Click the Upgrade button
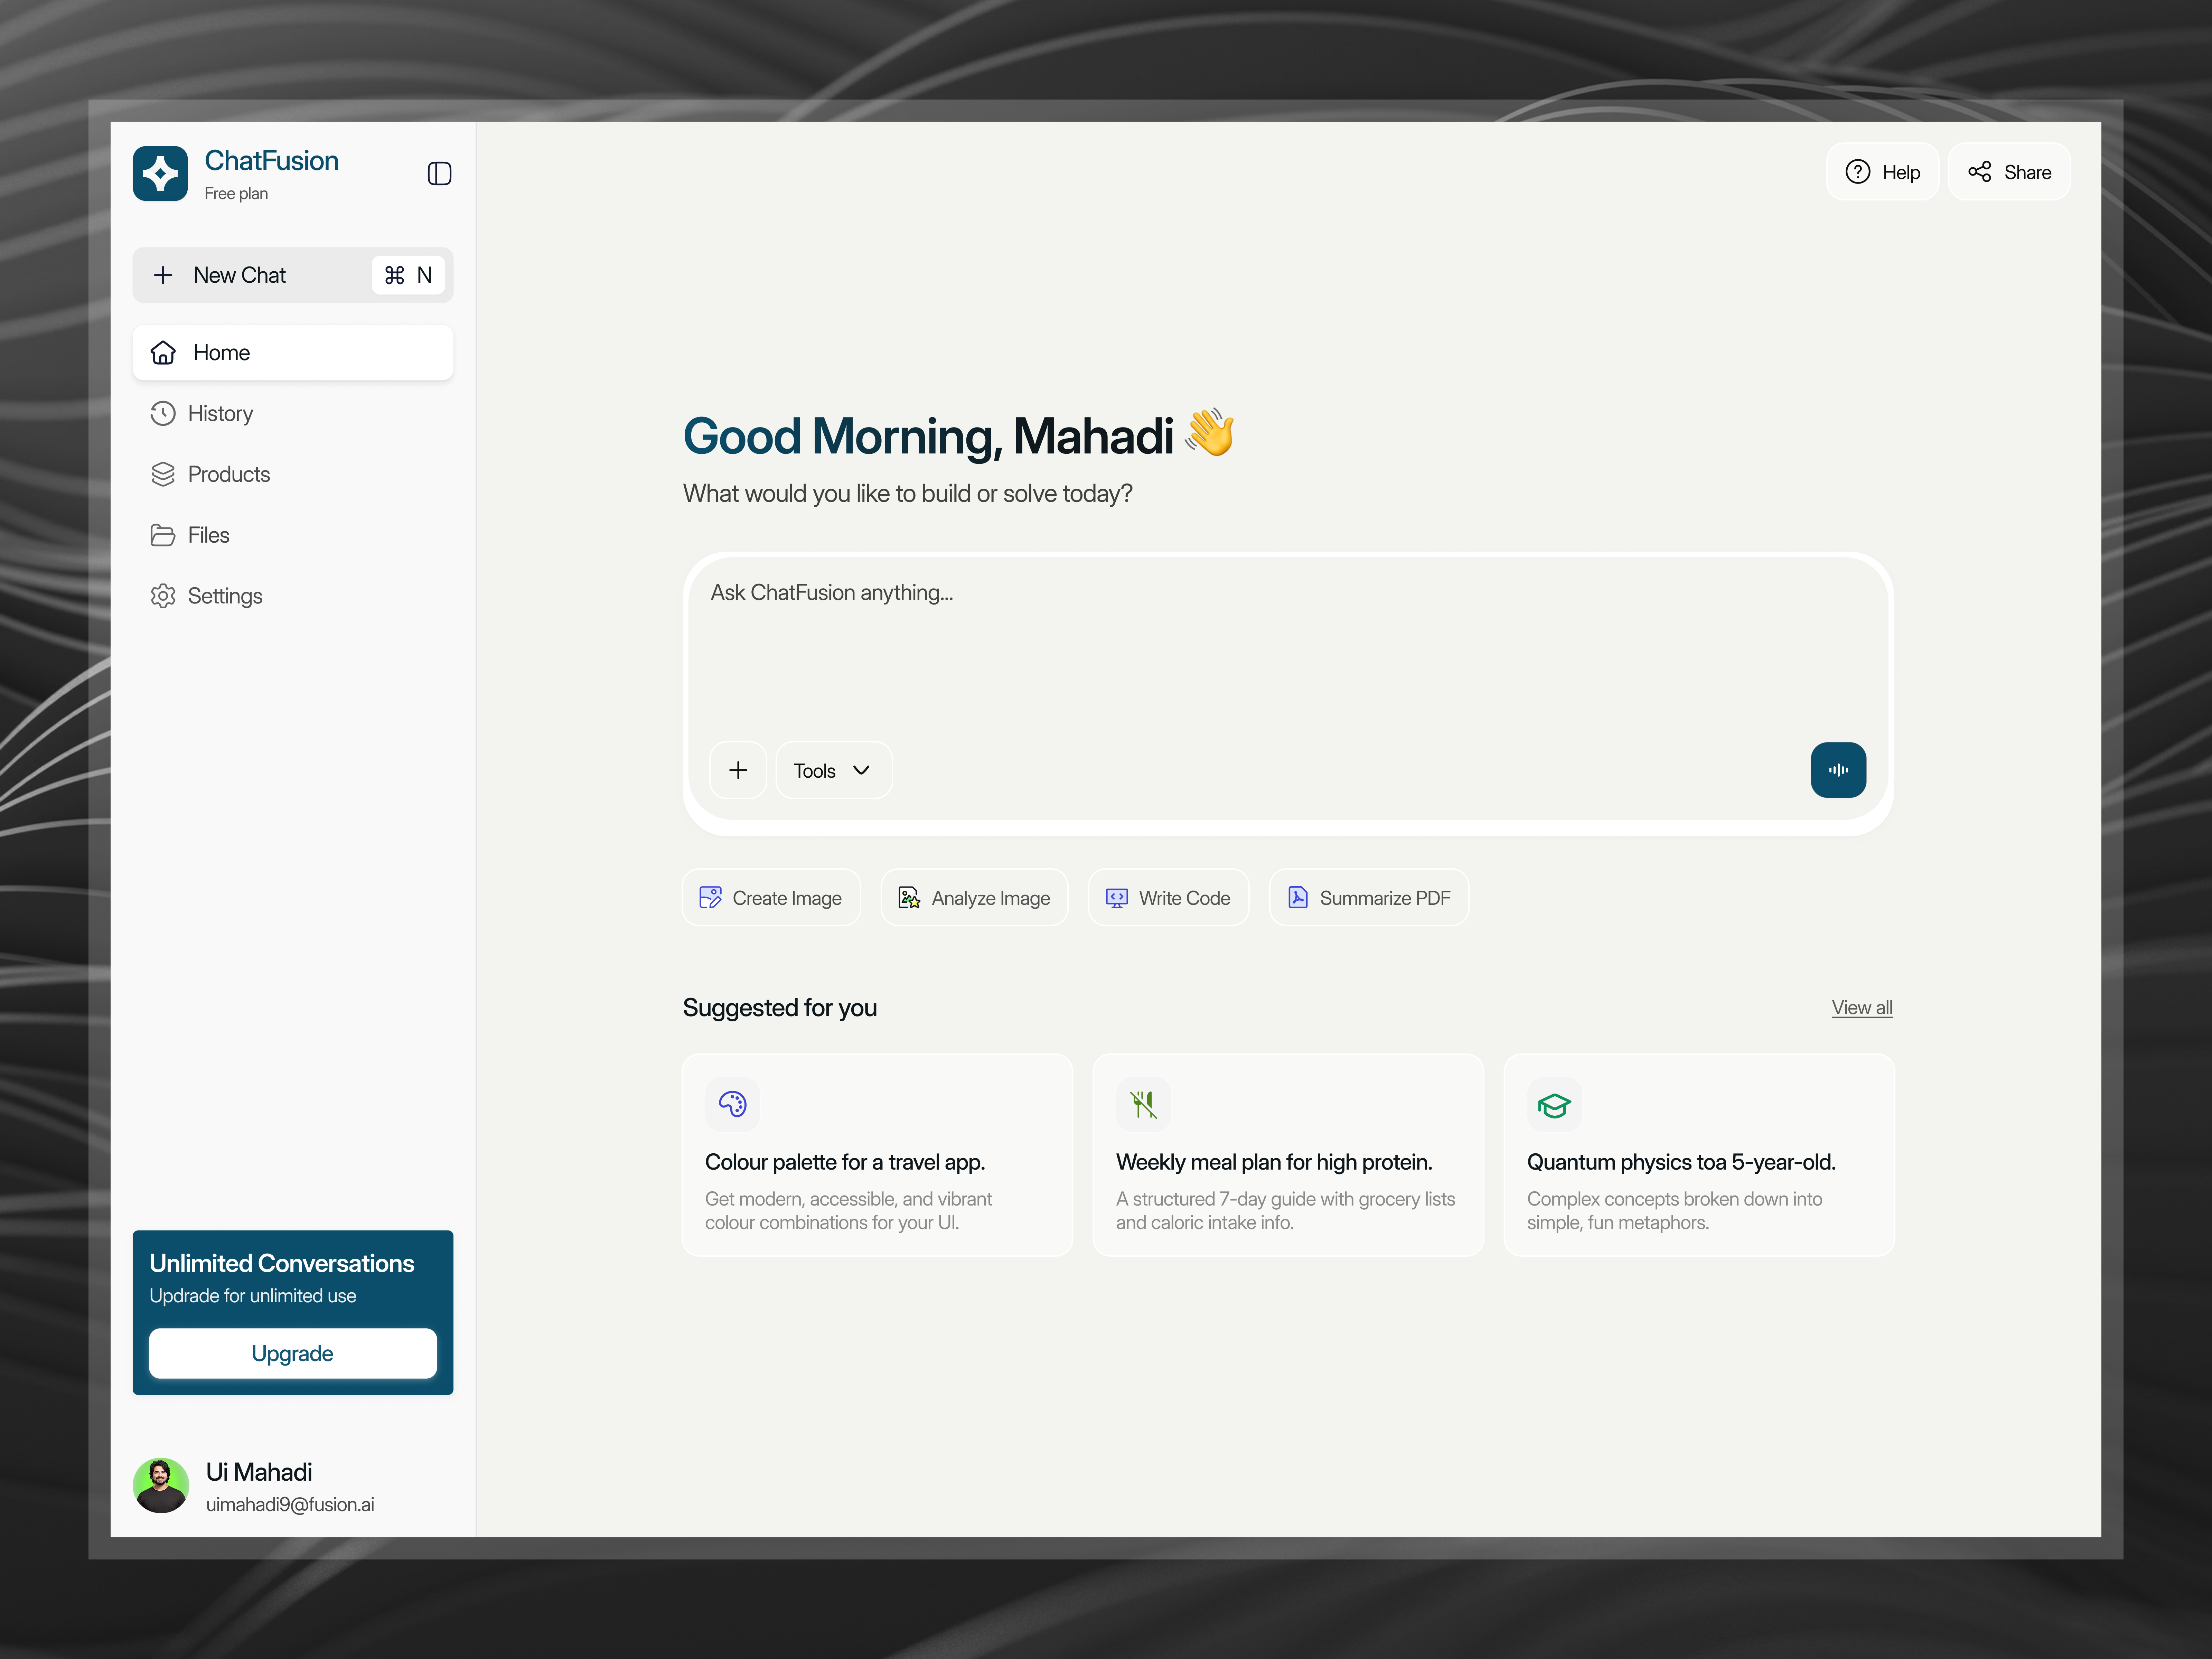 (x=292, y=1353)
